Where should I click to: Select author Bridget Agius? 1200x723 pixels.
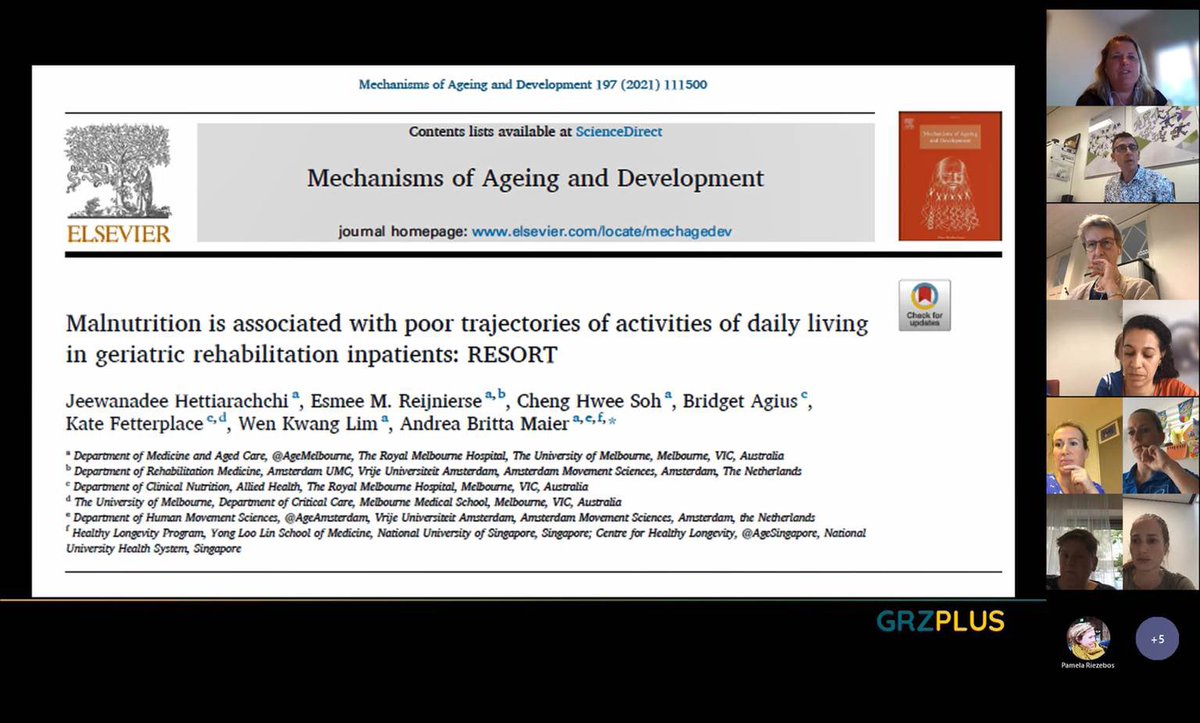pos(740,401)
